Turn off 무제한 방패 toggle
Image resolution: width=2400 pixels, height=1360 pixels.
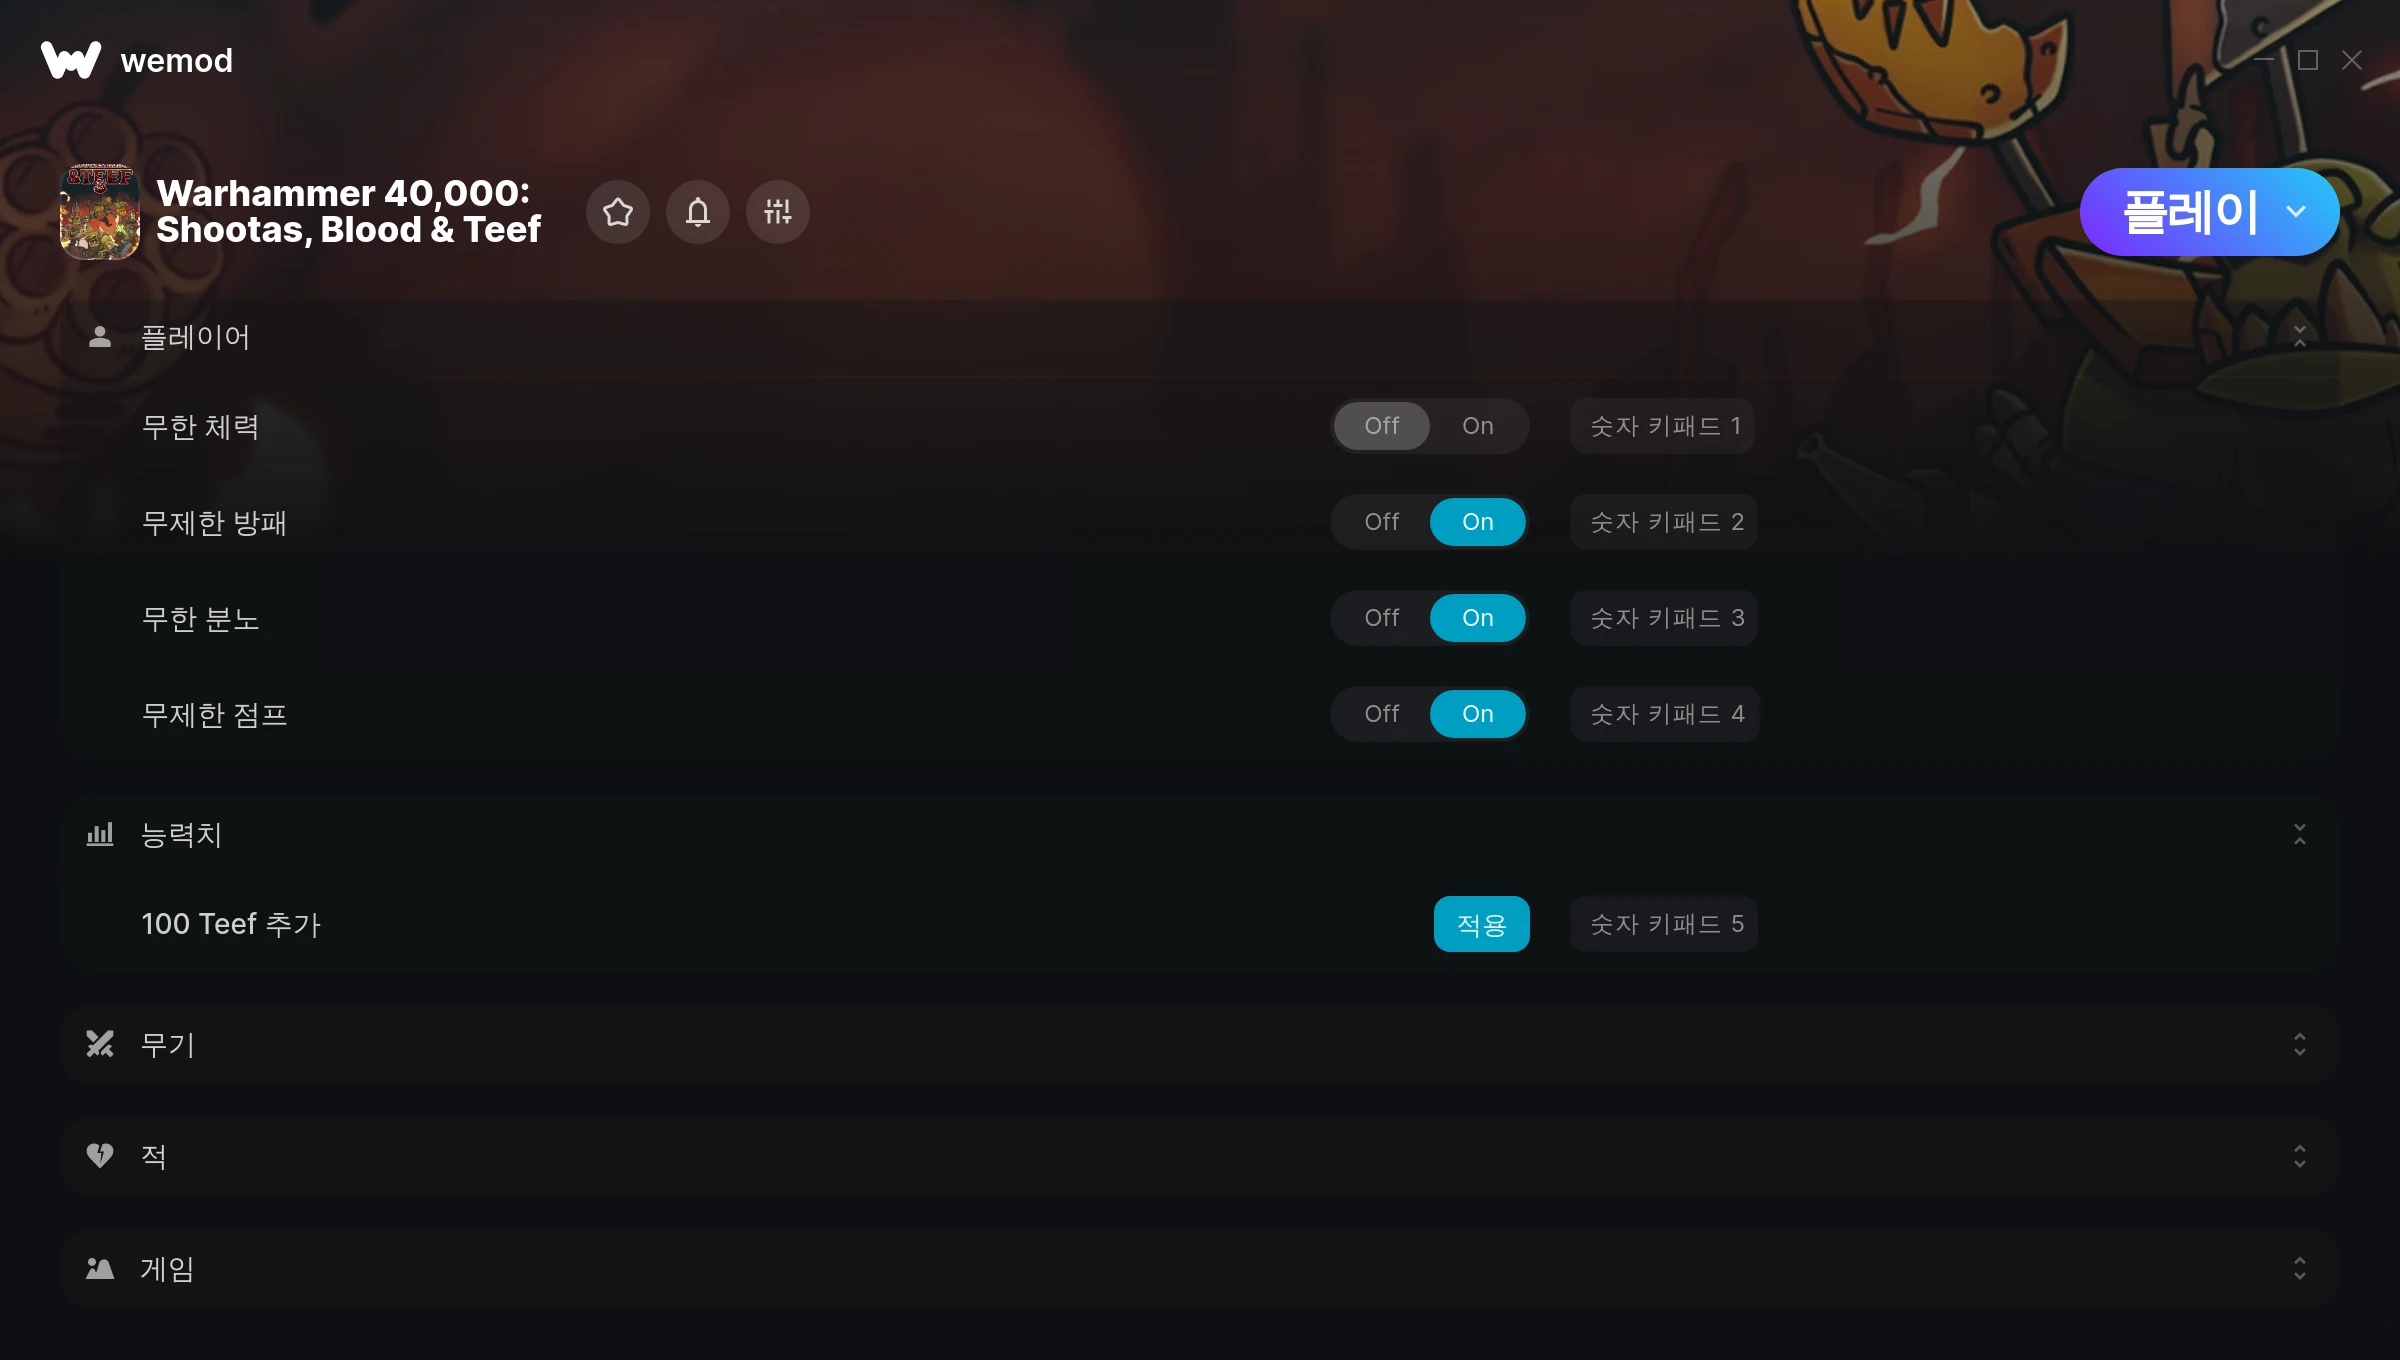point(1382,522)
